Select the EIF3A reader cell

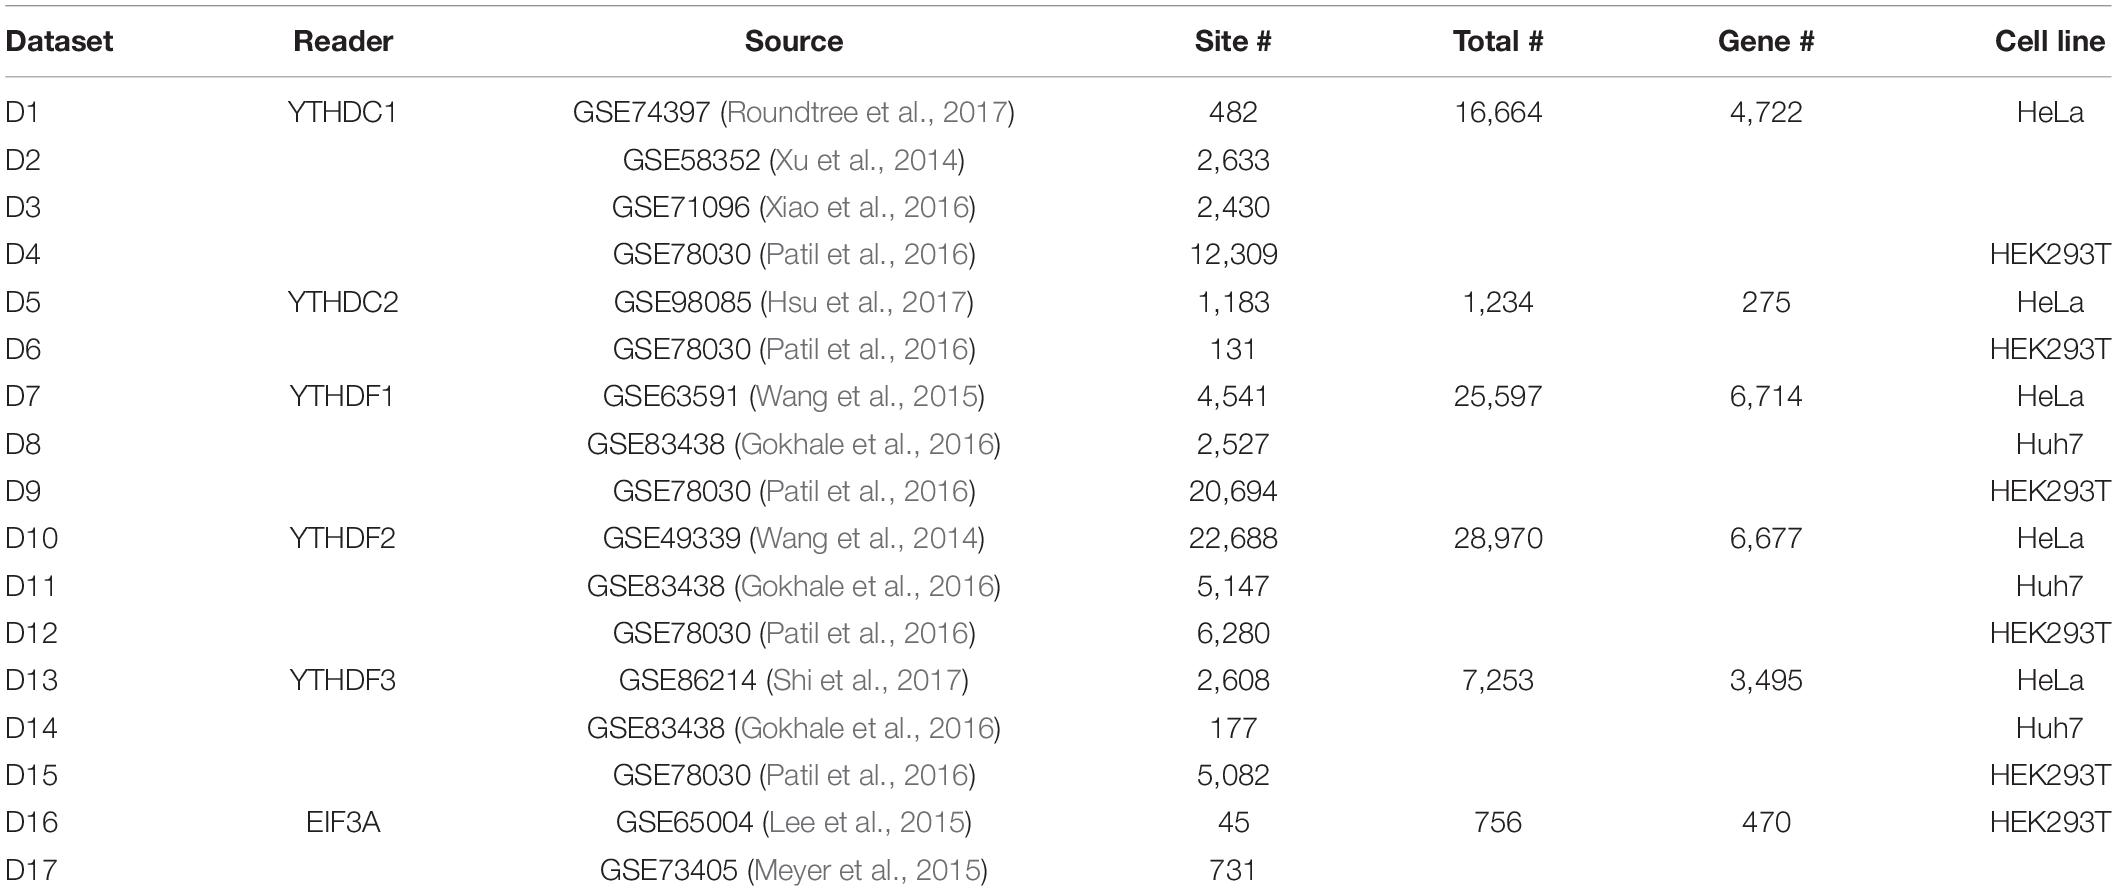pyautogui.click(x=343, y=822)
